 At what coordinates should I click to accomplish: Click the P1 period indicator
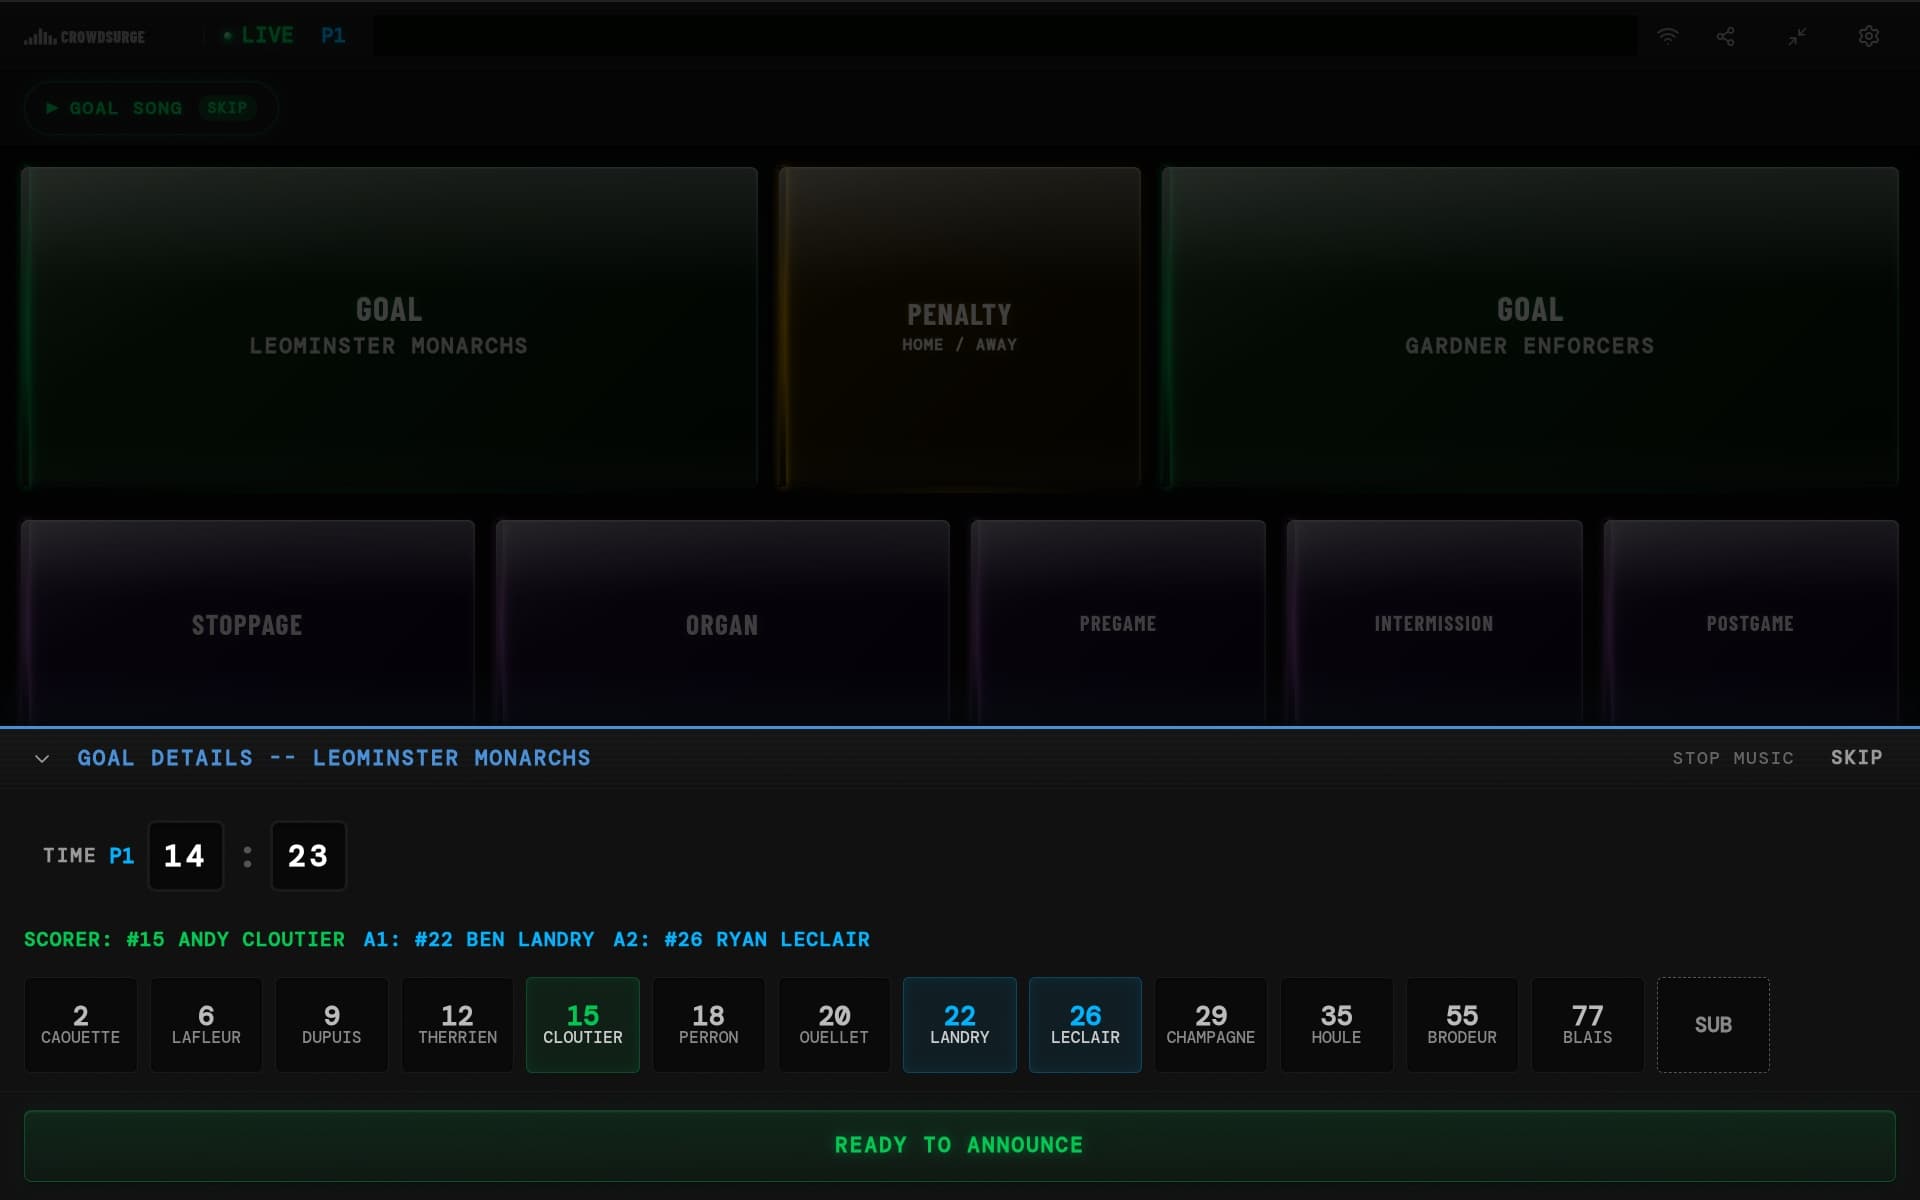click(334, 35)
